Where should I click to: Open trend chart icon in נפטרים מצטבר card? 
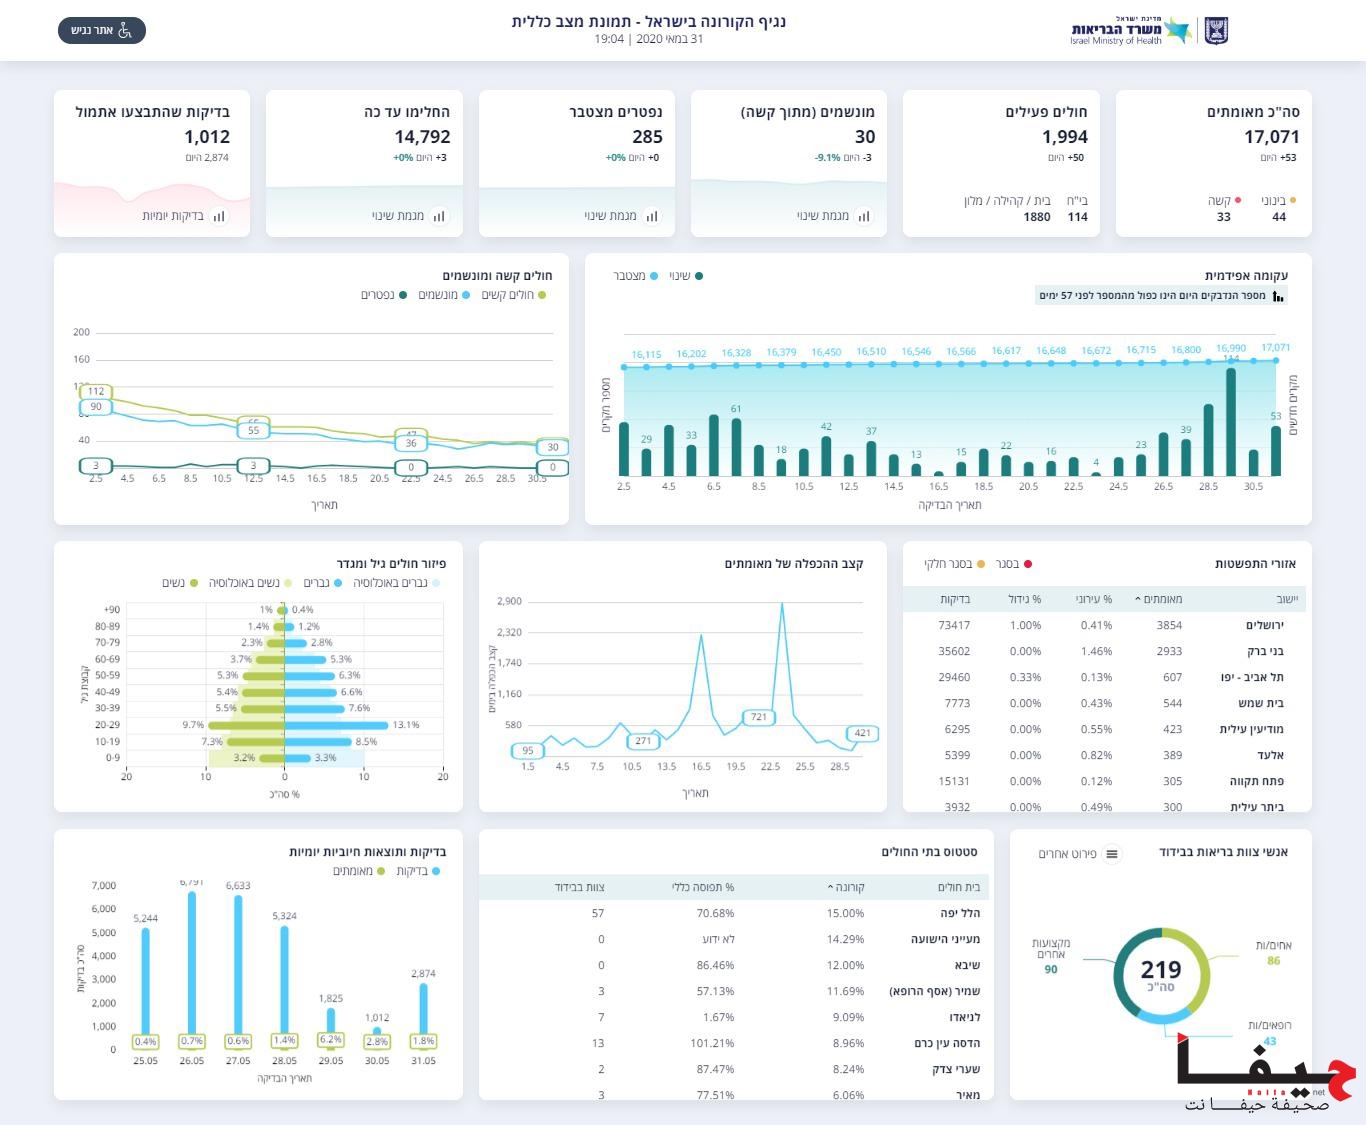tap(652, 216)
